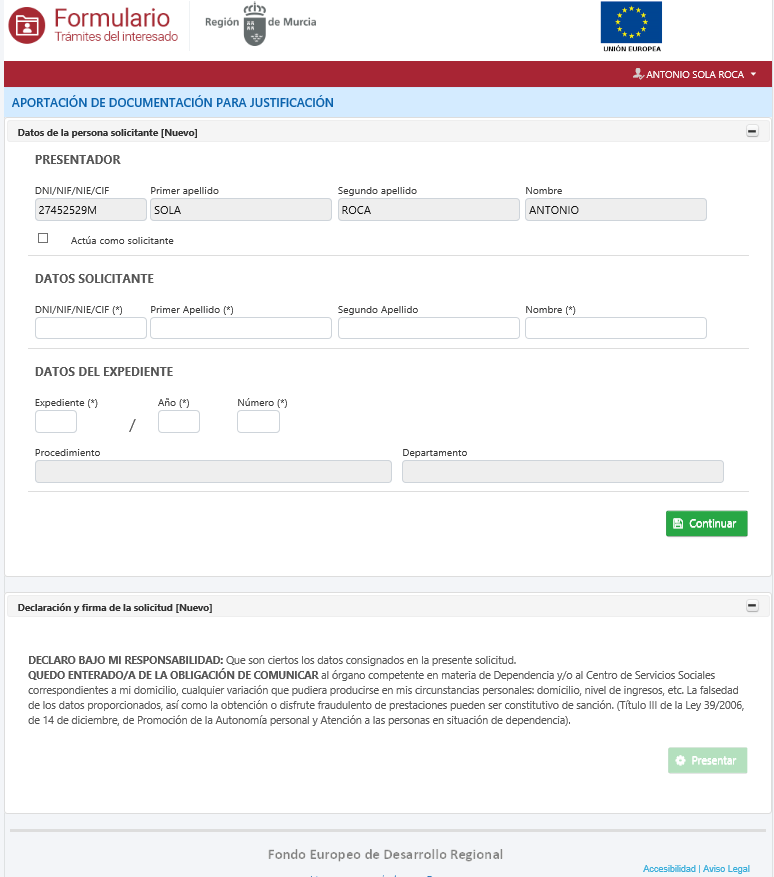Click the Año (*) input box
The height and width of the screenshot is (877, 774).
179,422
